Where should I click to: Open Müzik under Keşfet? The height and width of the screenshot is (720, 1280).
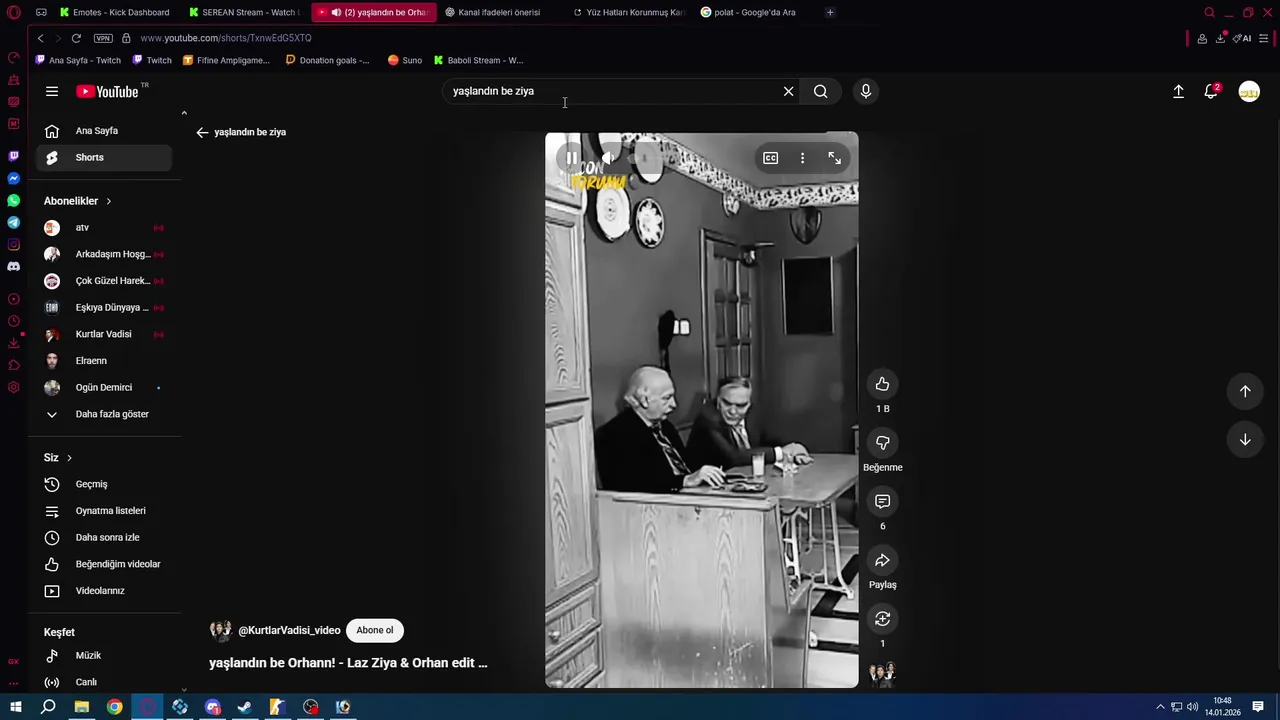[104, 656]
